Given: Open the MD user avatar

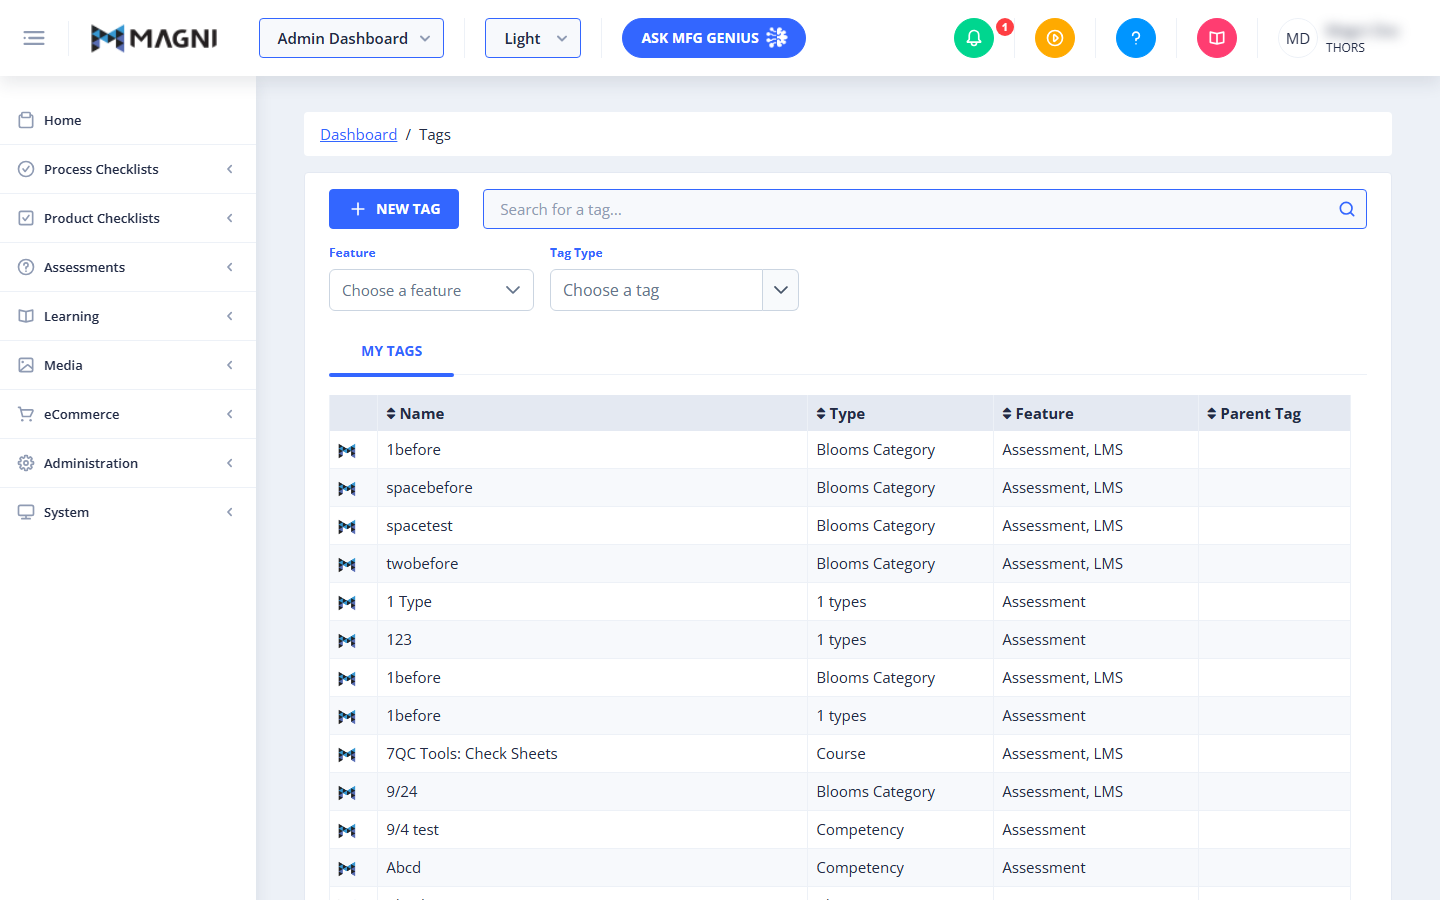Looking at the screenshot, I should pyautogui.click(x=1298, y=38).
